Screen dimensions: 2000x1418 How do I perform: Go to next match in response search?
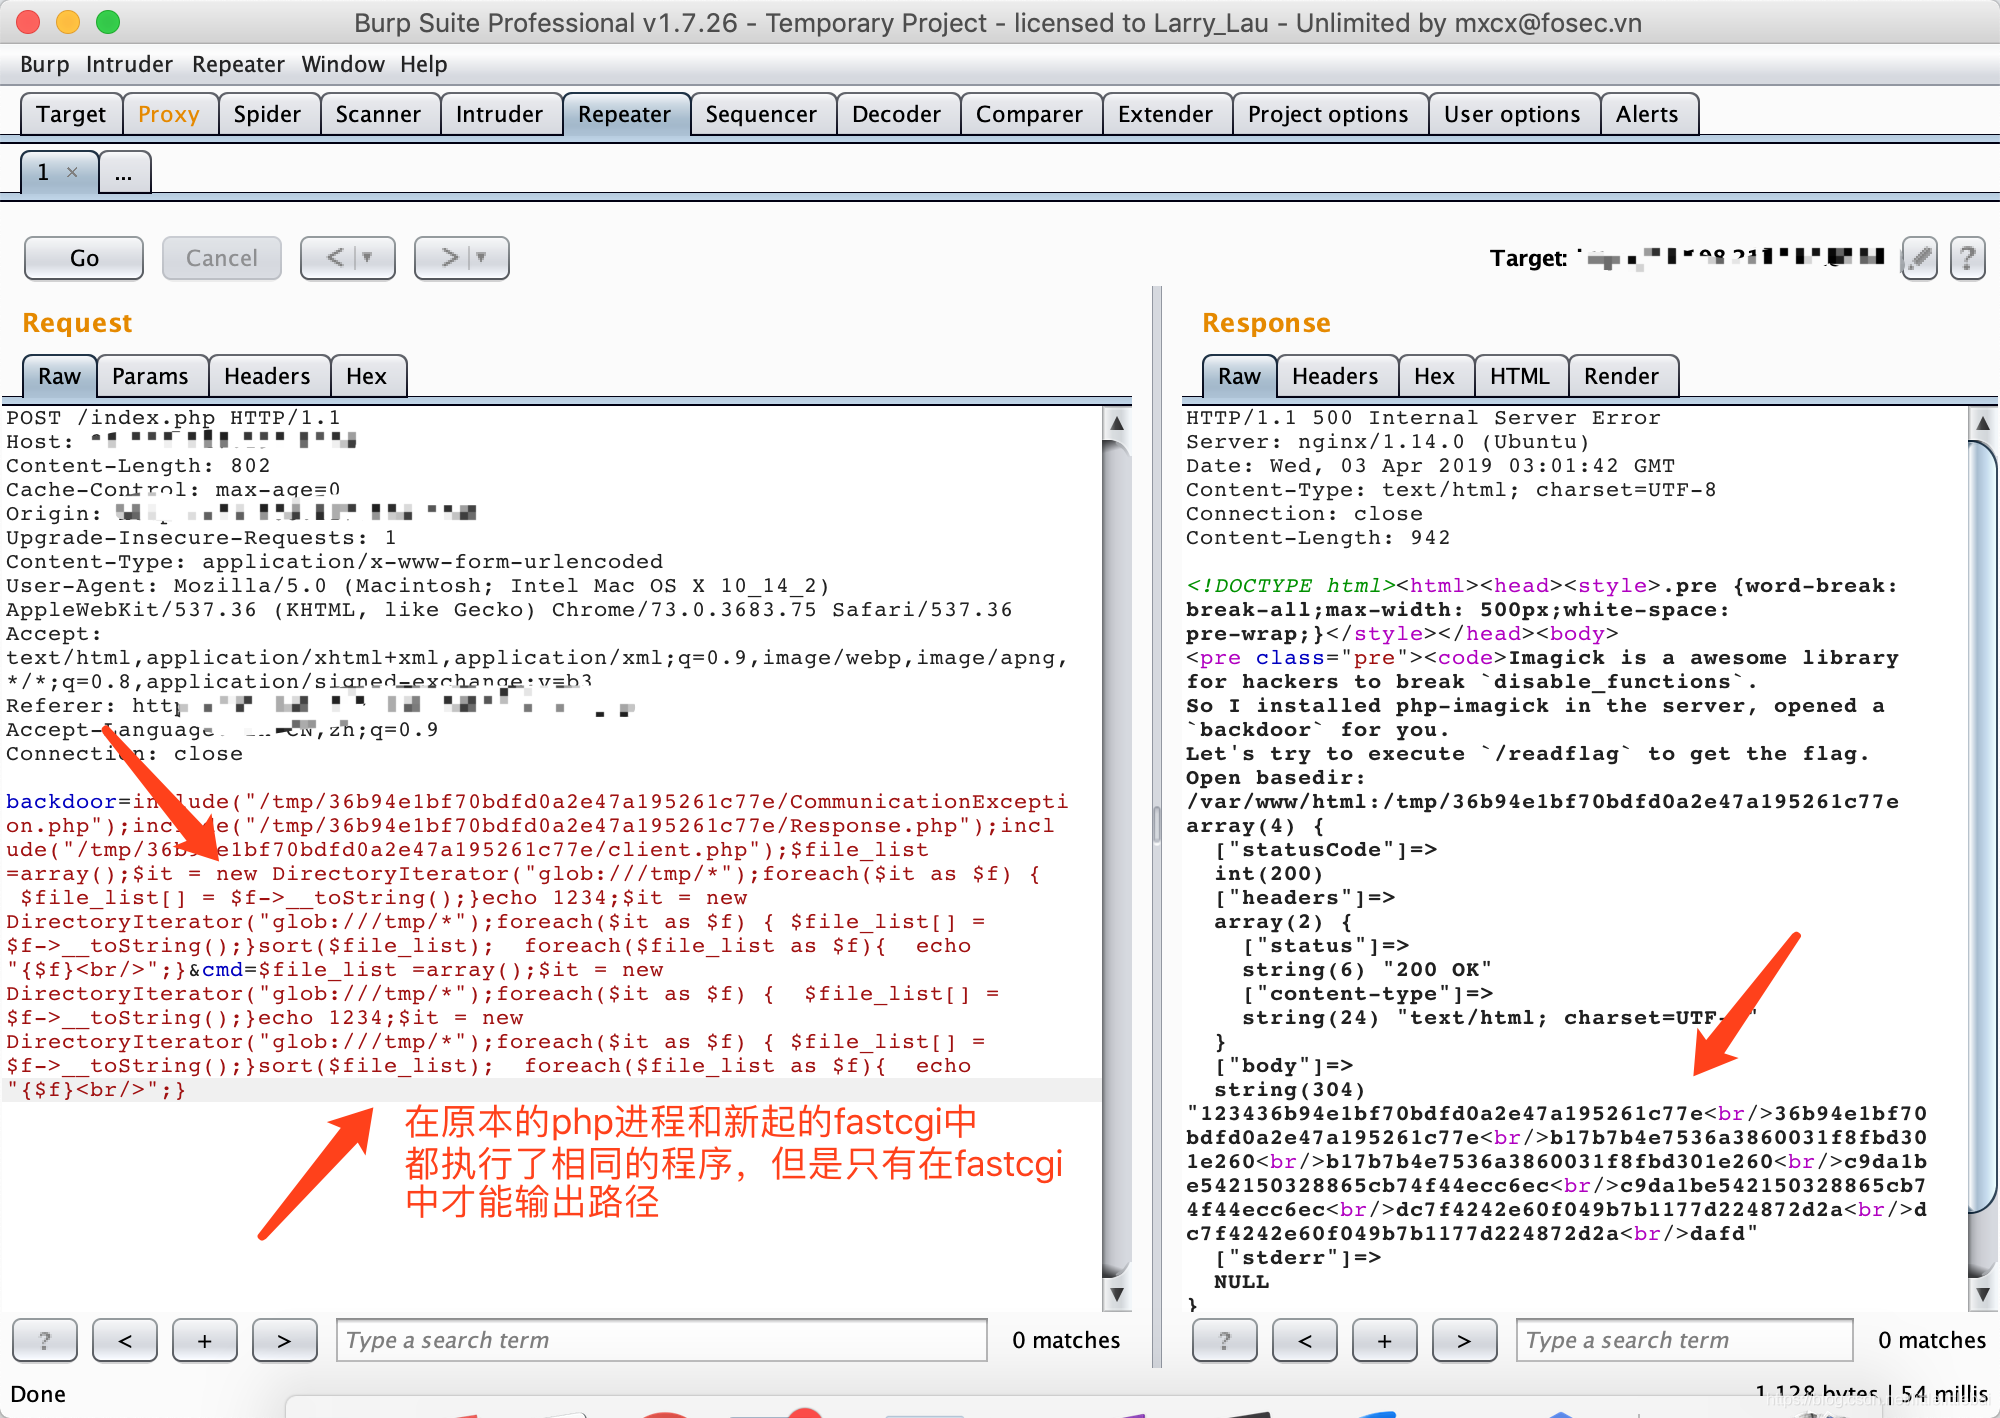coord(1464,1340)
